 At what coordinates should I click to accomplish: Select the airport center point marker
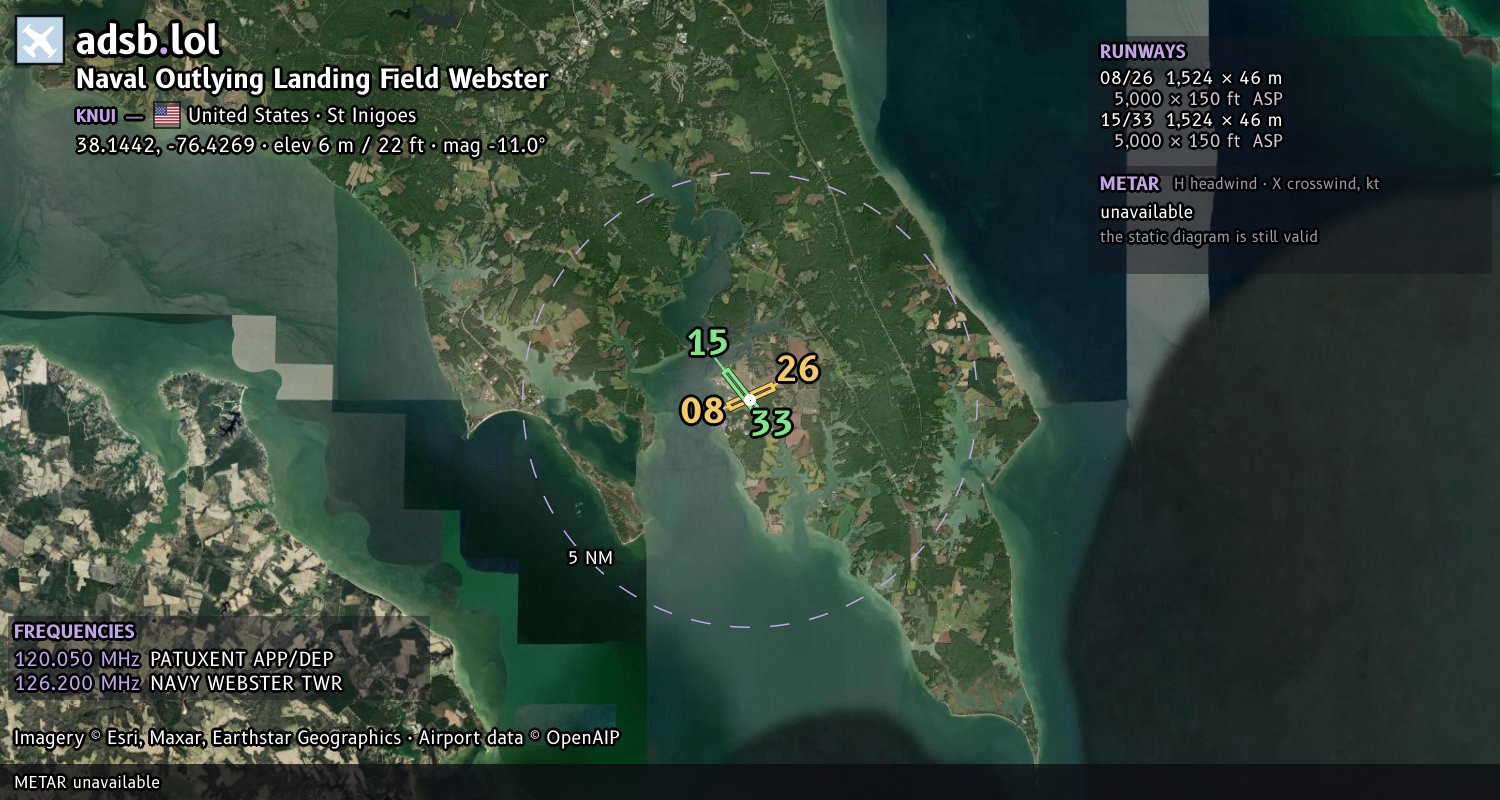click(x=750, y=399)
